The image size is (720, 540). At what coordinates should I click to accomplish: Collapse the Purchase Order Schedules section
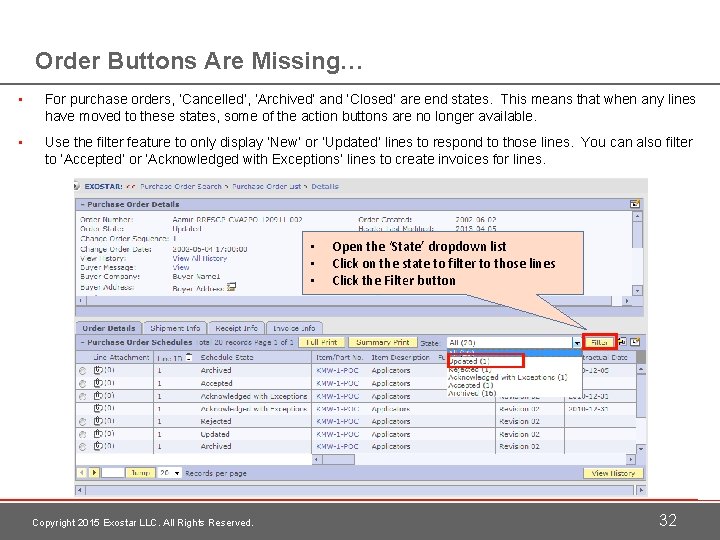coord(83,343)
